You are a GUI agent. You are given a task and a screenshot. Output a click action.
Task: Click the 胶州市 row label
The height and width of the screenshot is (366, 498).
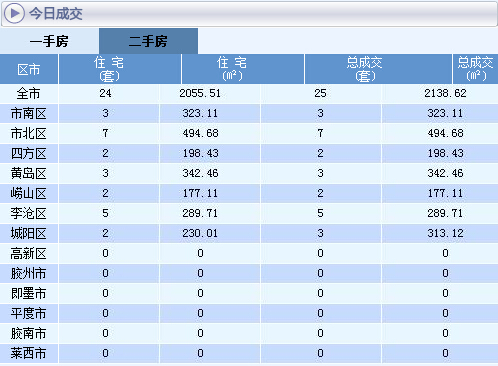click(28, 274)
